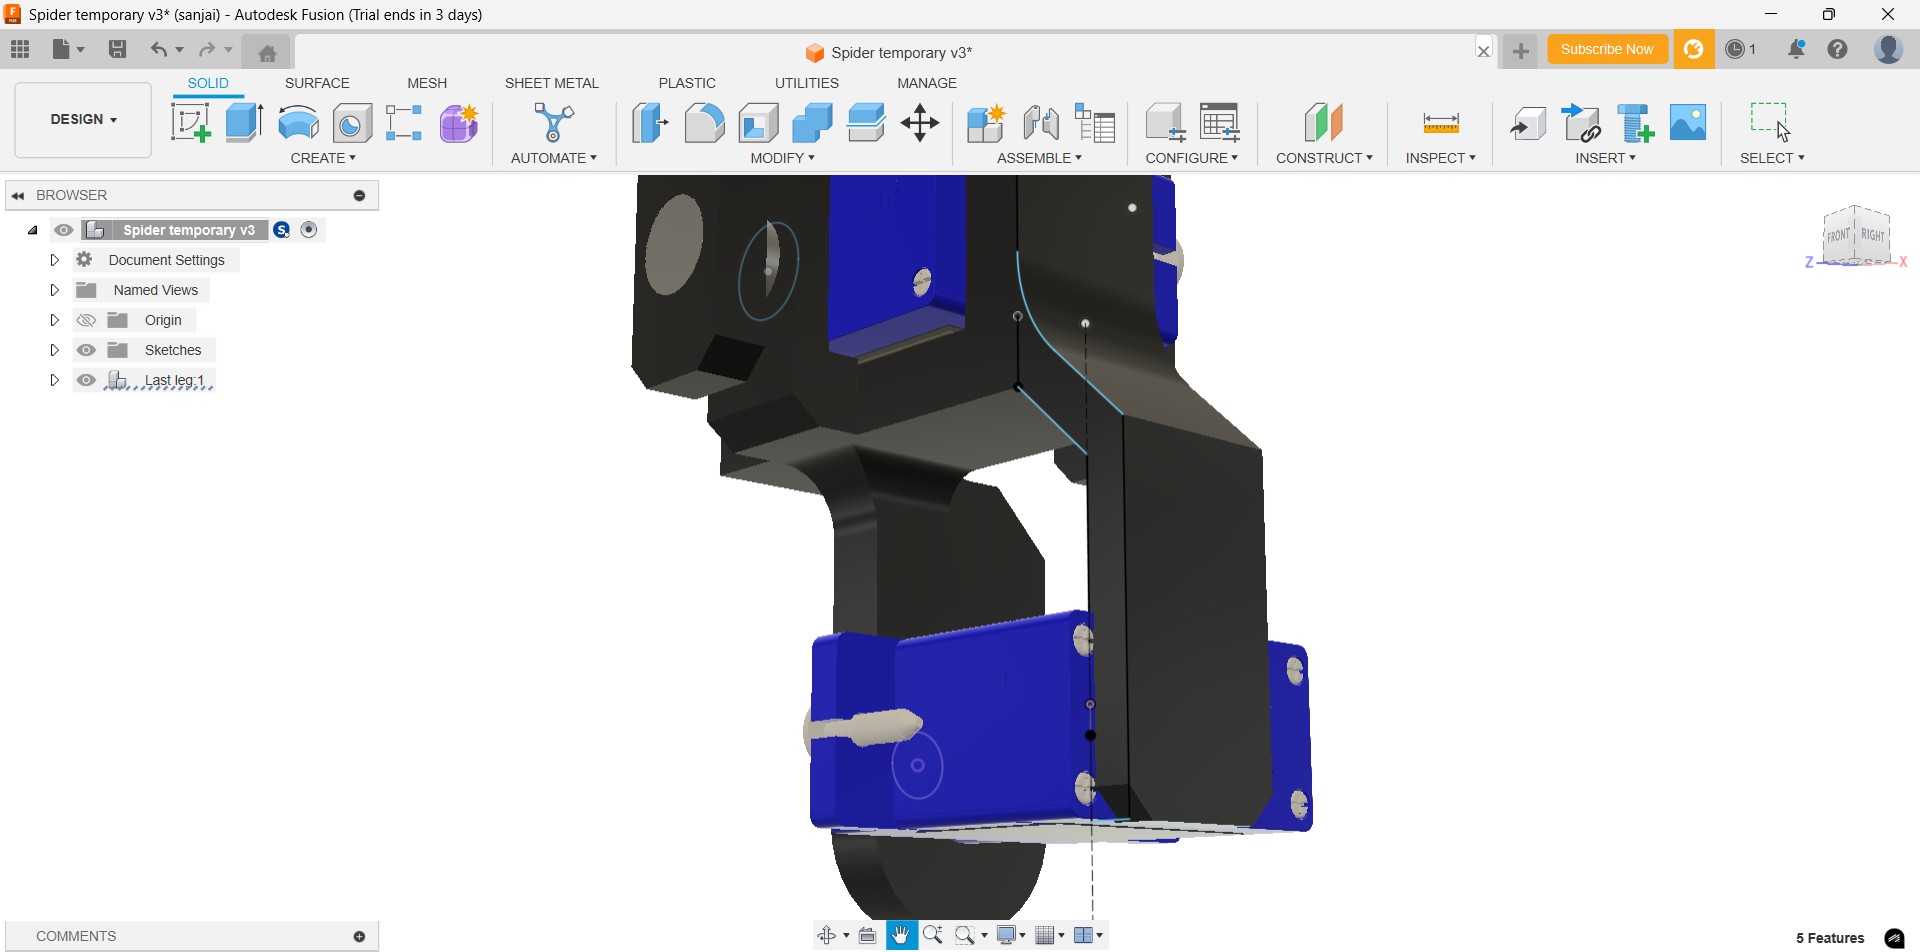Click the Insert Derive icon

click(1528, 123)
